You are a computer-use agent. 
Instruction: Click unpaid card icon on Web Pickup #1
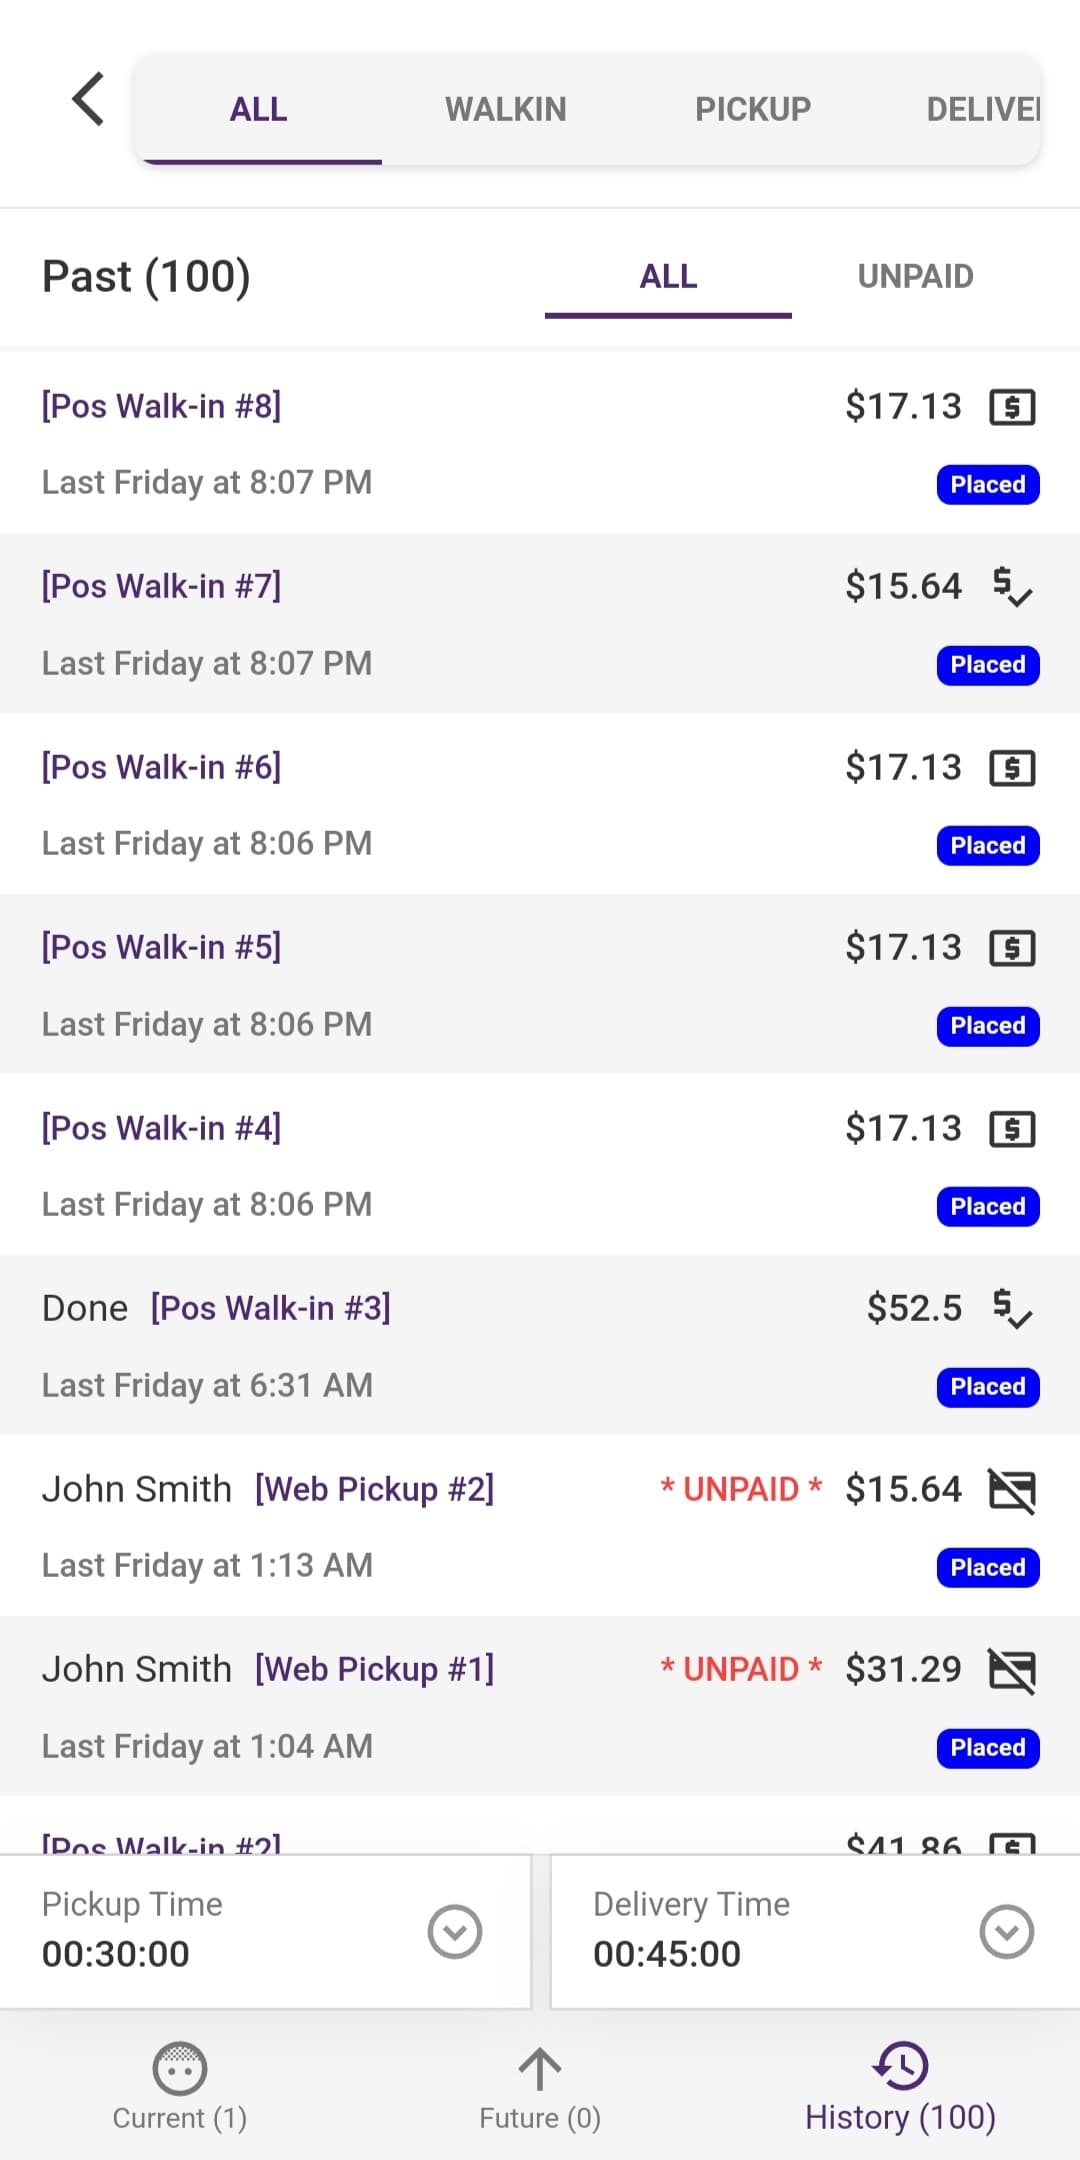pos(1012,1670)
